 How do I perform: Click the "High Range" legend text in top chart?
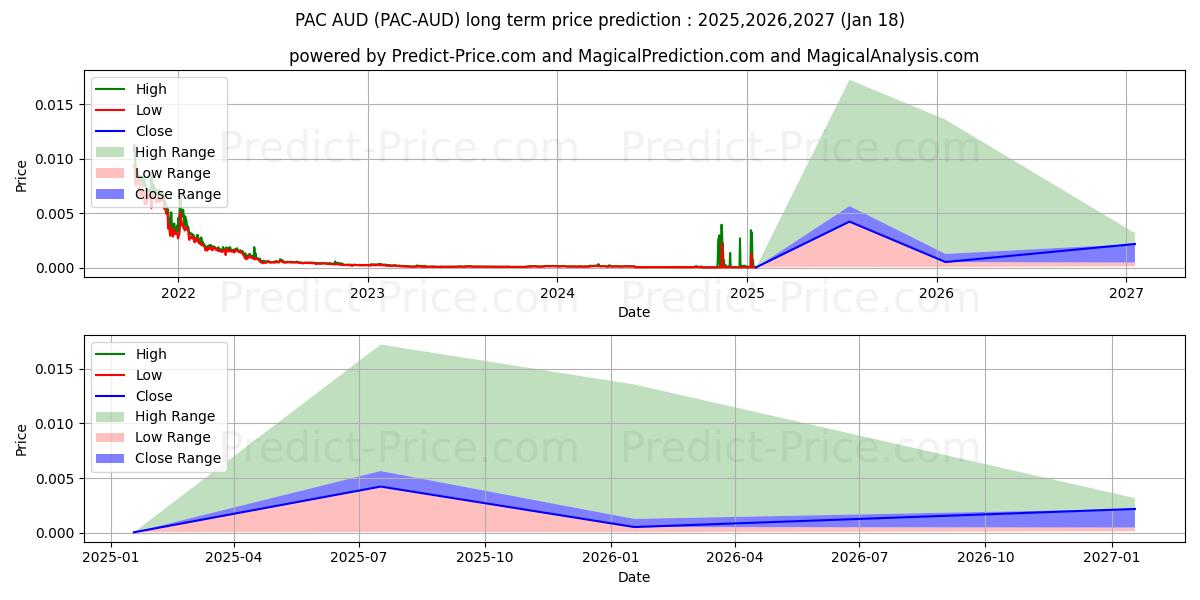175,152
